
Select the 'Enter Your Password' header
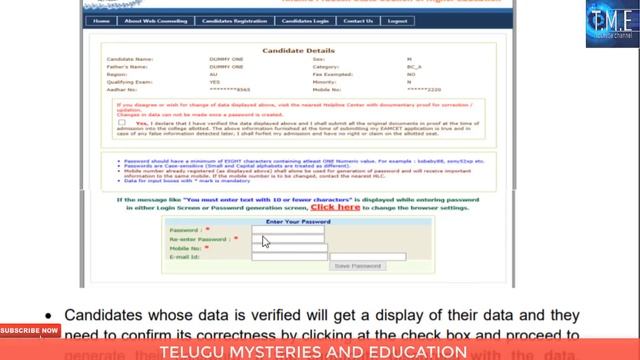298,222
